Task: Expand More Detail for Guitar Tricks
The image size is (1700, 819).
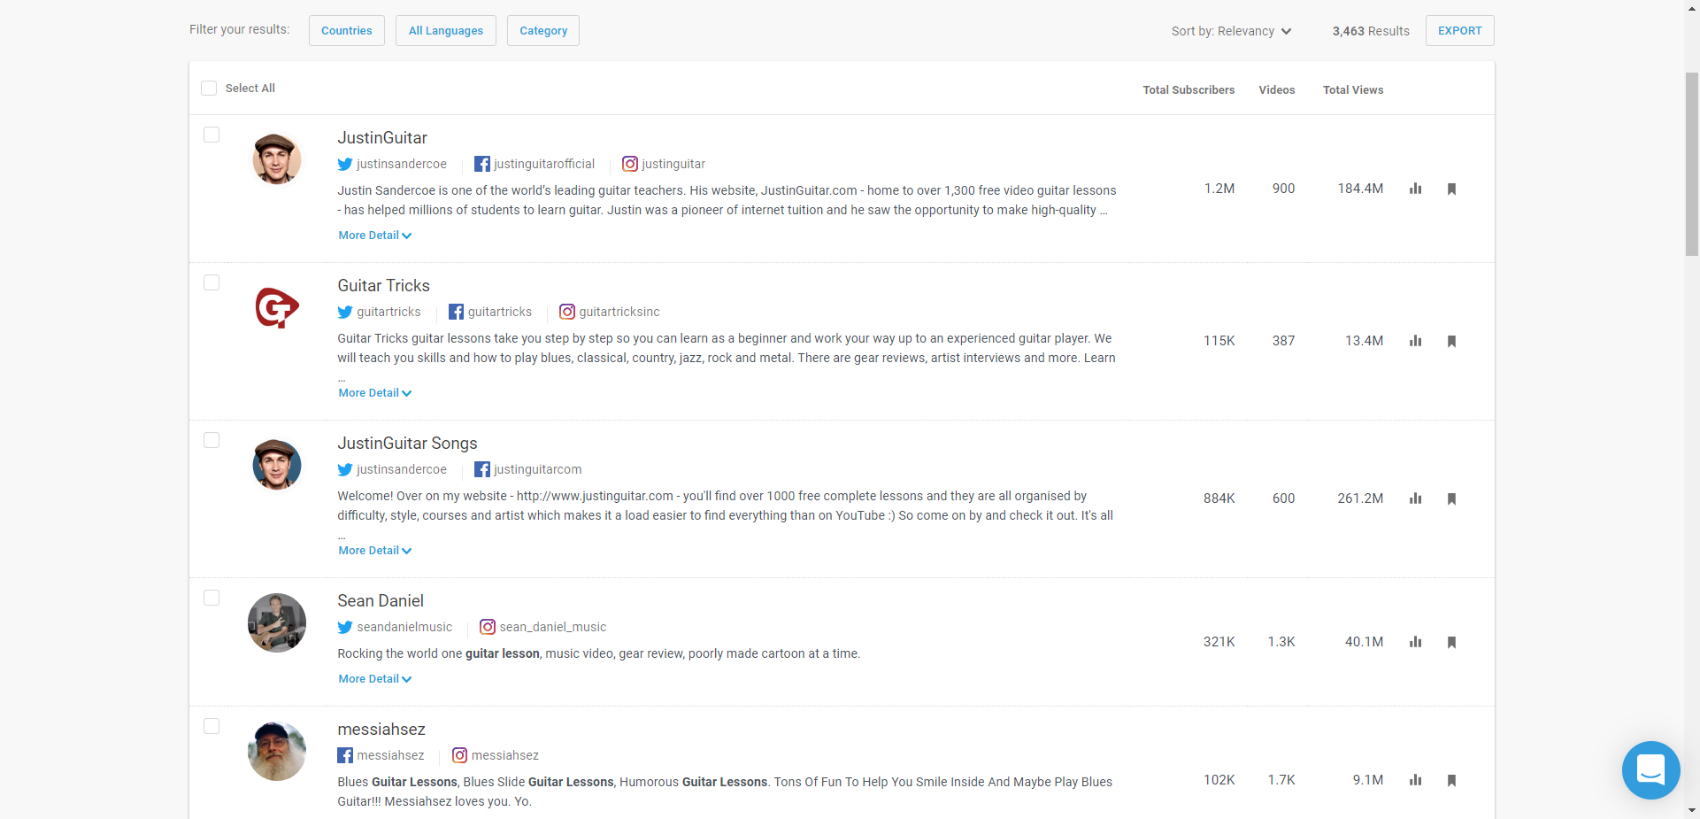Action: coord(375,393)
